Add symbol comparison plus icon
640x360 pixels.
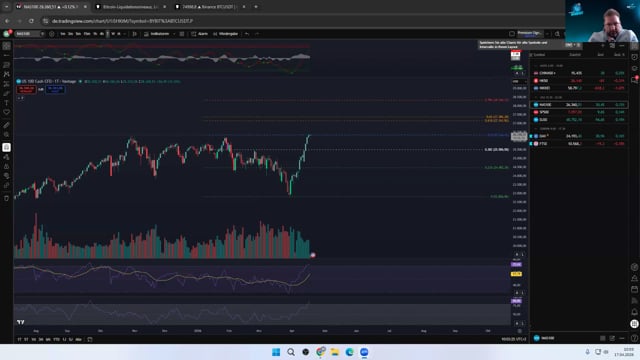pos(52,34)
